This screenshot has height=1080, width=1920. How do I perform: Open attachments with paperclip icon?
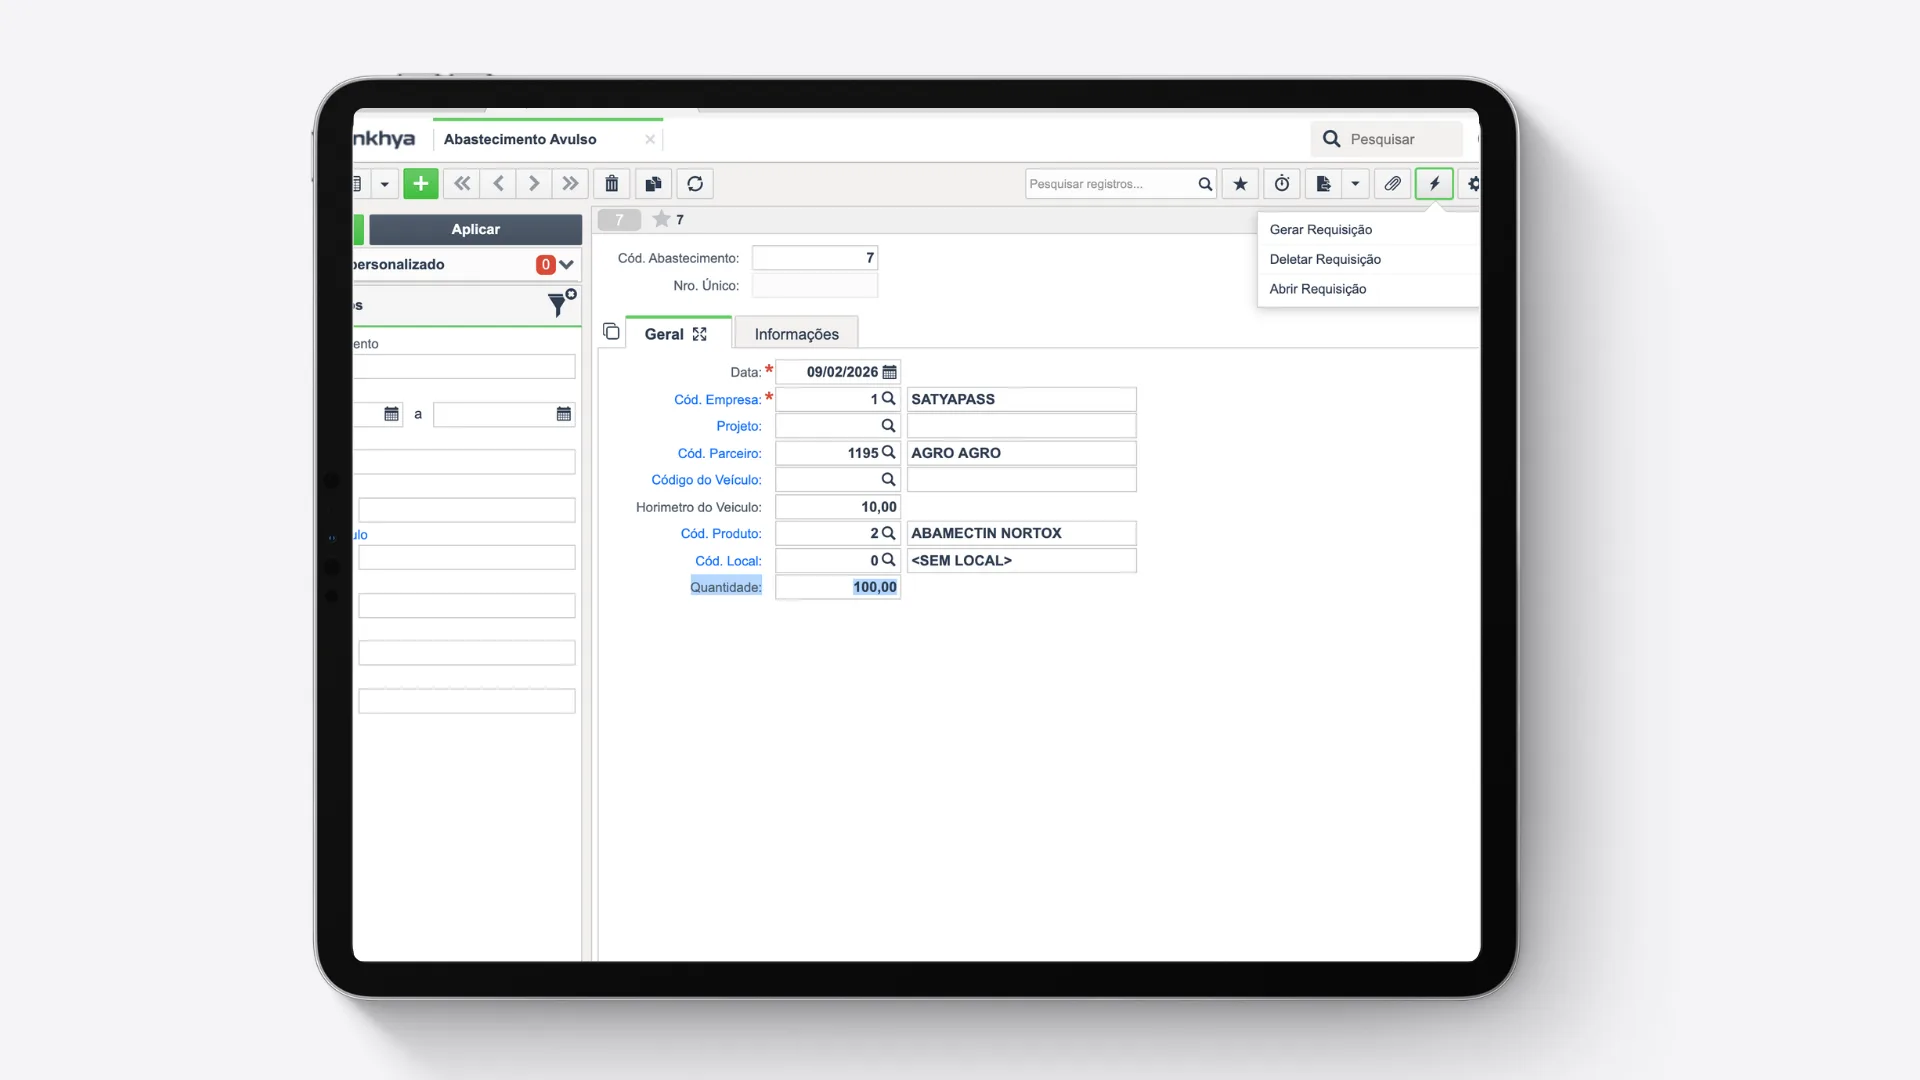pos(1392,184)
